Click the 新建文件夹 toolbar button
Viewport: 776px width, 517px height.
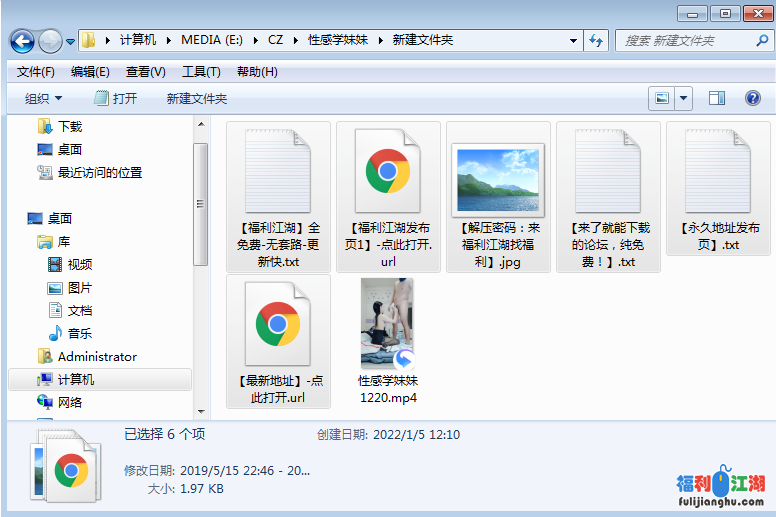197,98
